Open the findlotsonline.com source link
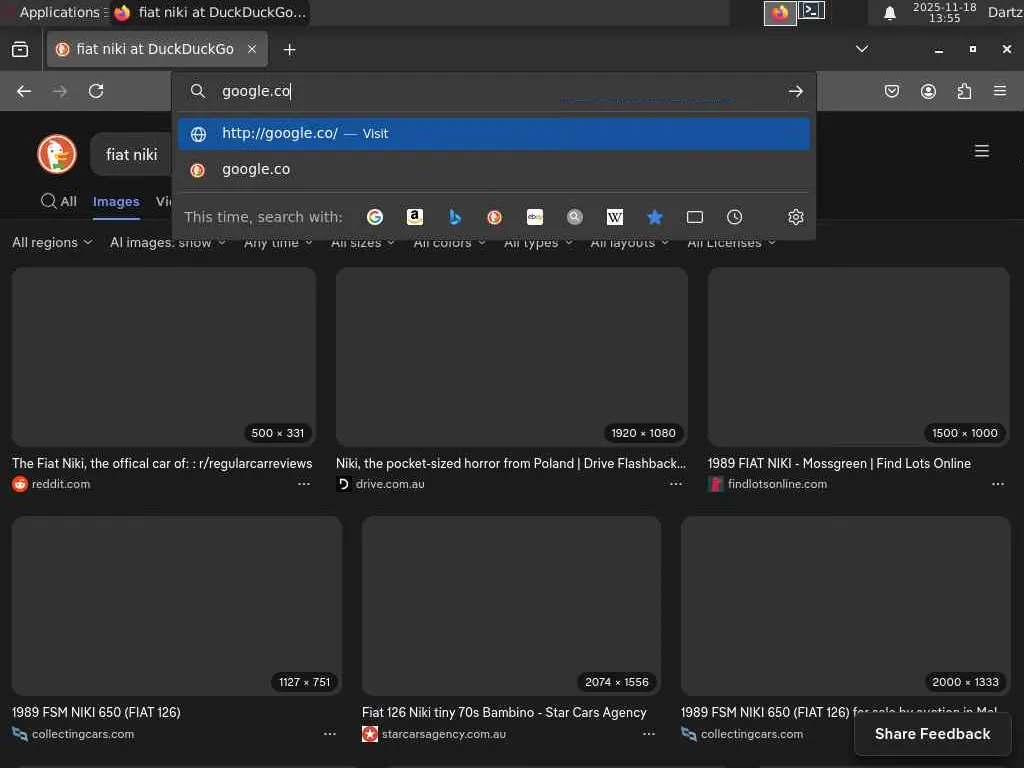 click(x=777, y=484)
